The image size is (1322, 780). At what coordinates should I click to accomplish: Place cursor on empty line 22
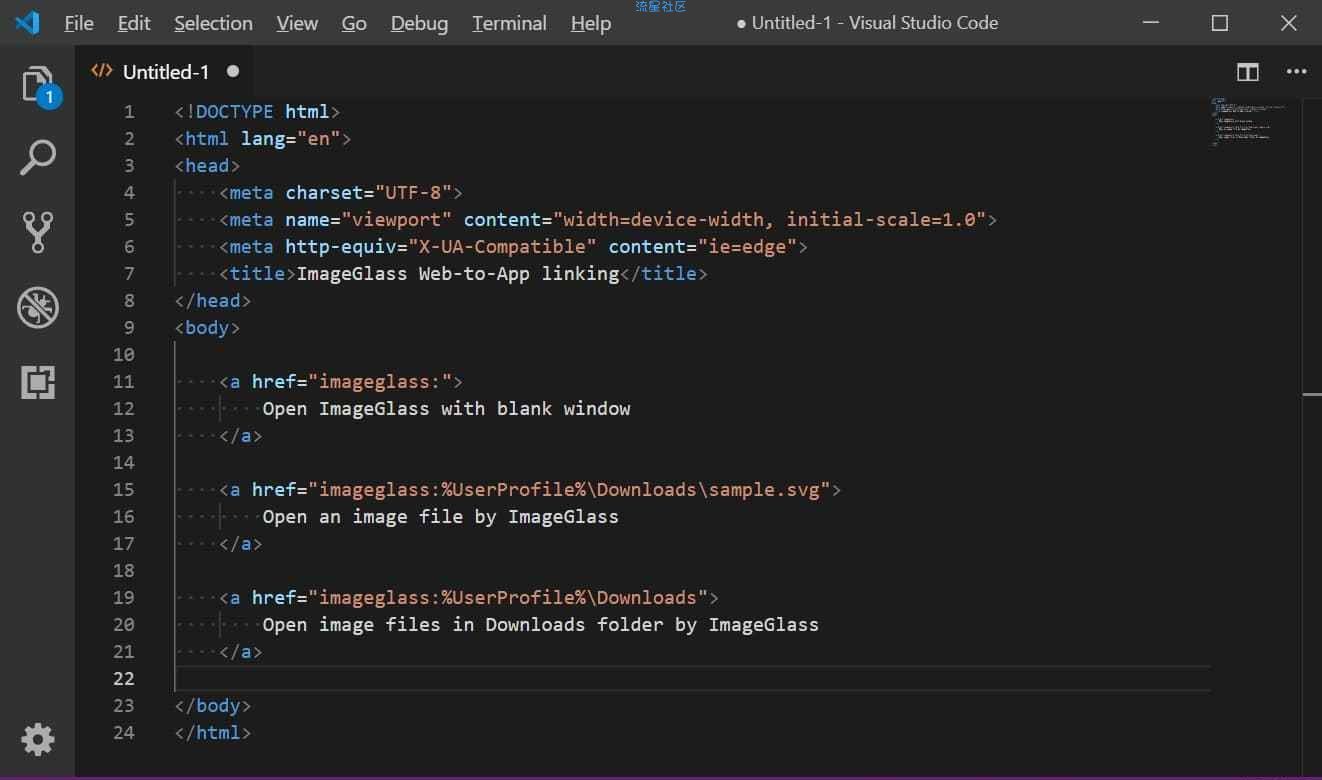click(x=692, y=678)
